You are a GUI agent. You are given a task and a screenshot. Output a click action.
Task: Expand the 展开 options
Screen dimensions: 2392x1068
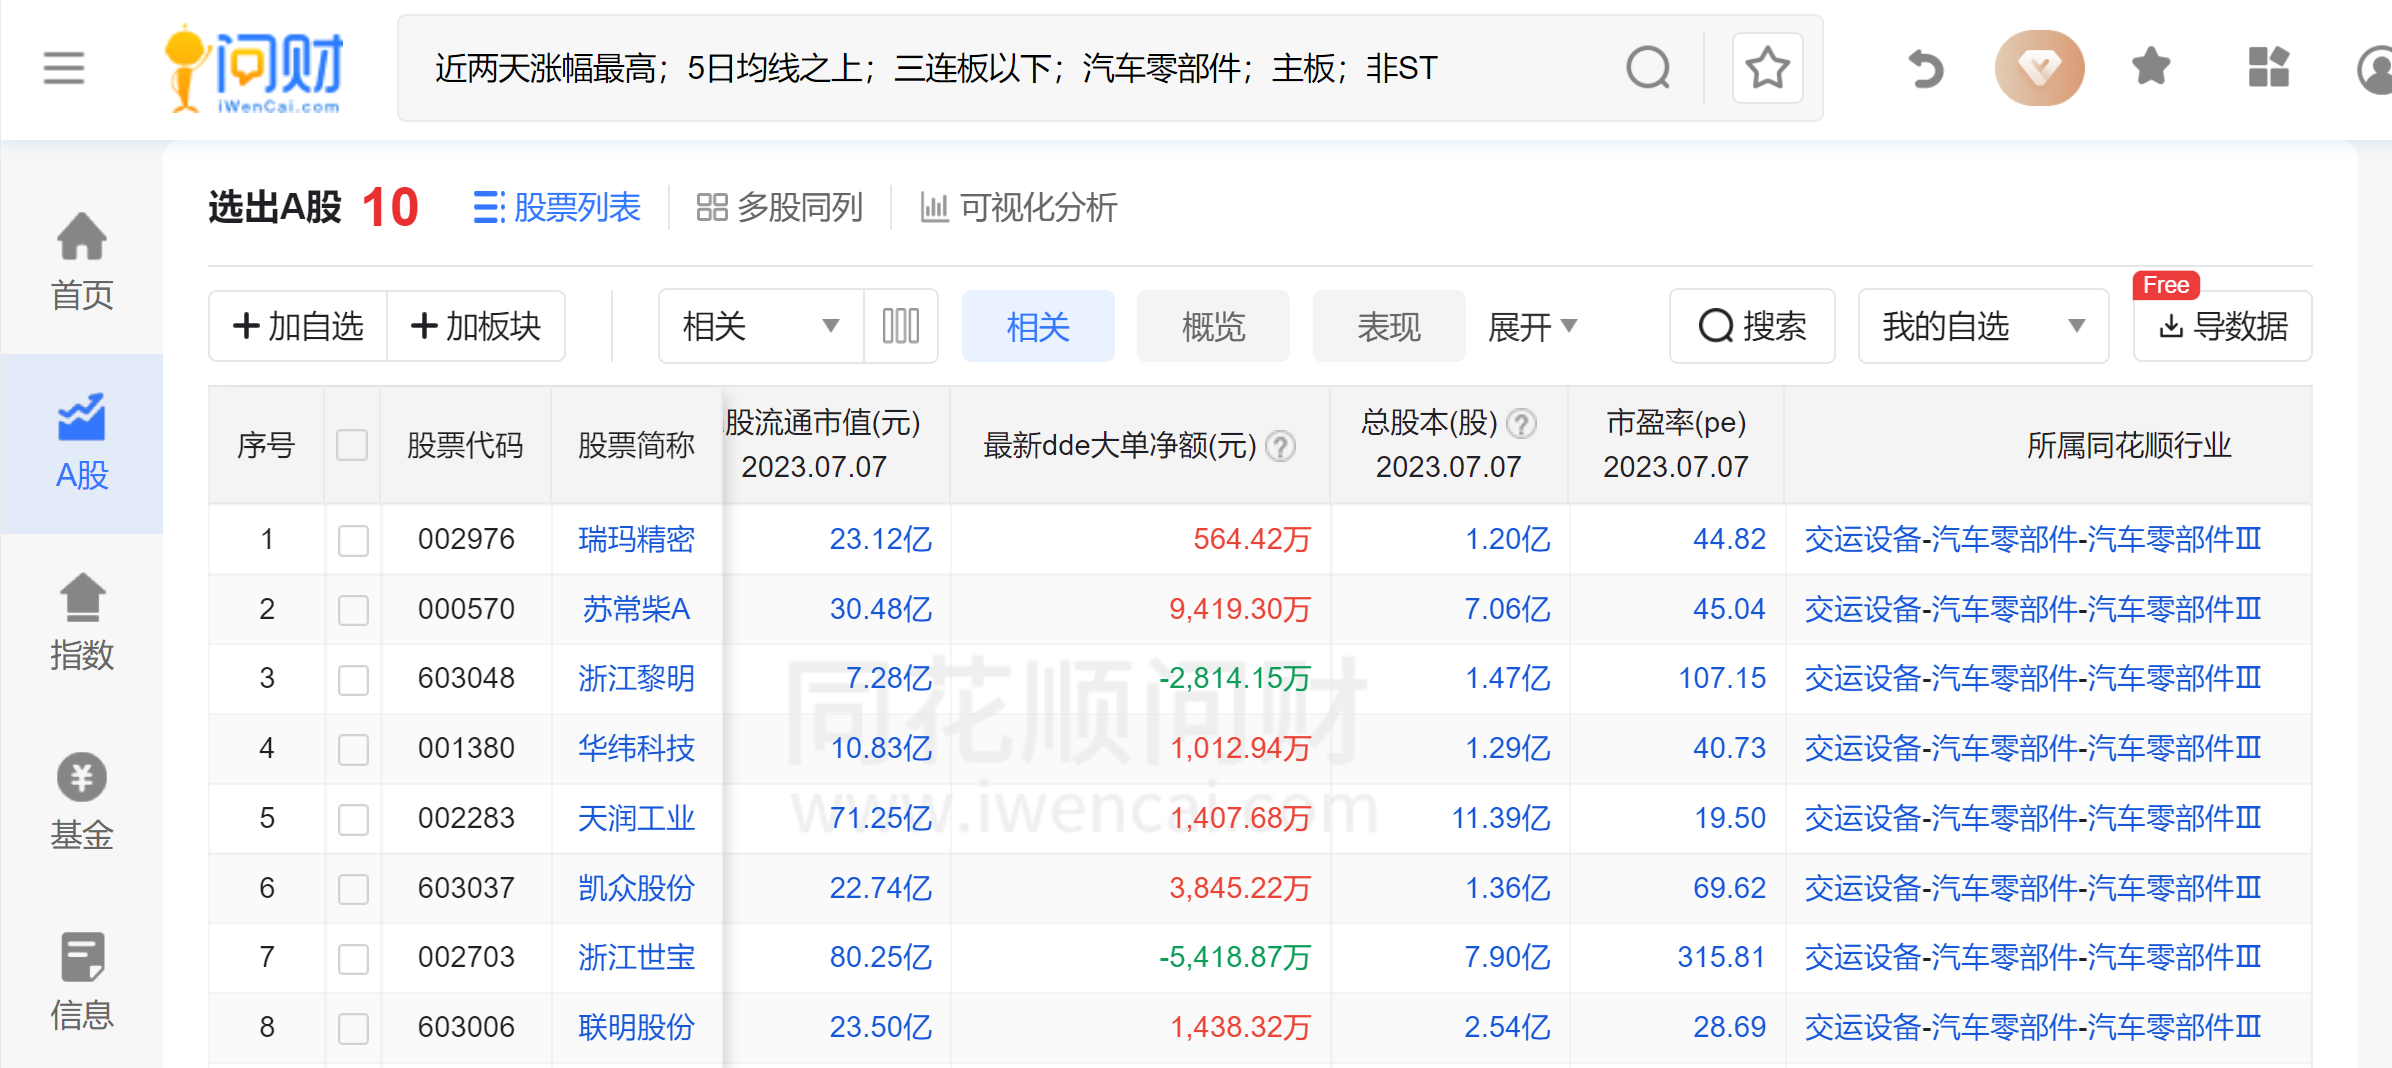[x=1532, y=326]
